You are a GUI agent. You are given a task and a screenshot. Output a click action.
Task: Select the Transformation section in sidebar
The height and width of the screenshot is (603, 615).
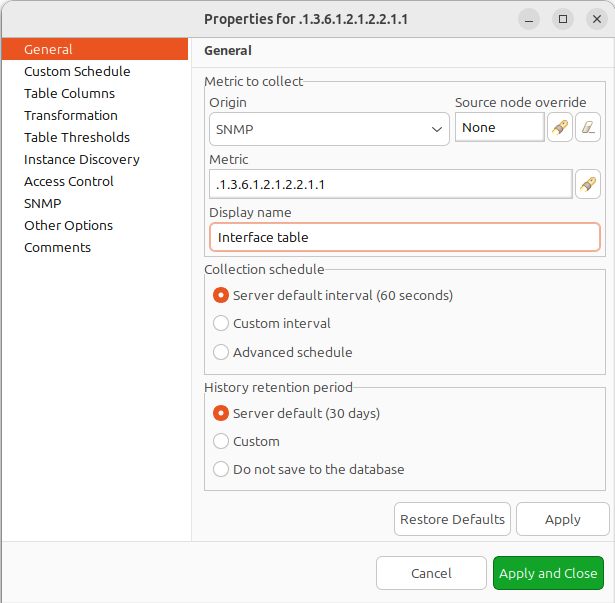click(x=70, y=116)
